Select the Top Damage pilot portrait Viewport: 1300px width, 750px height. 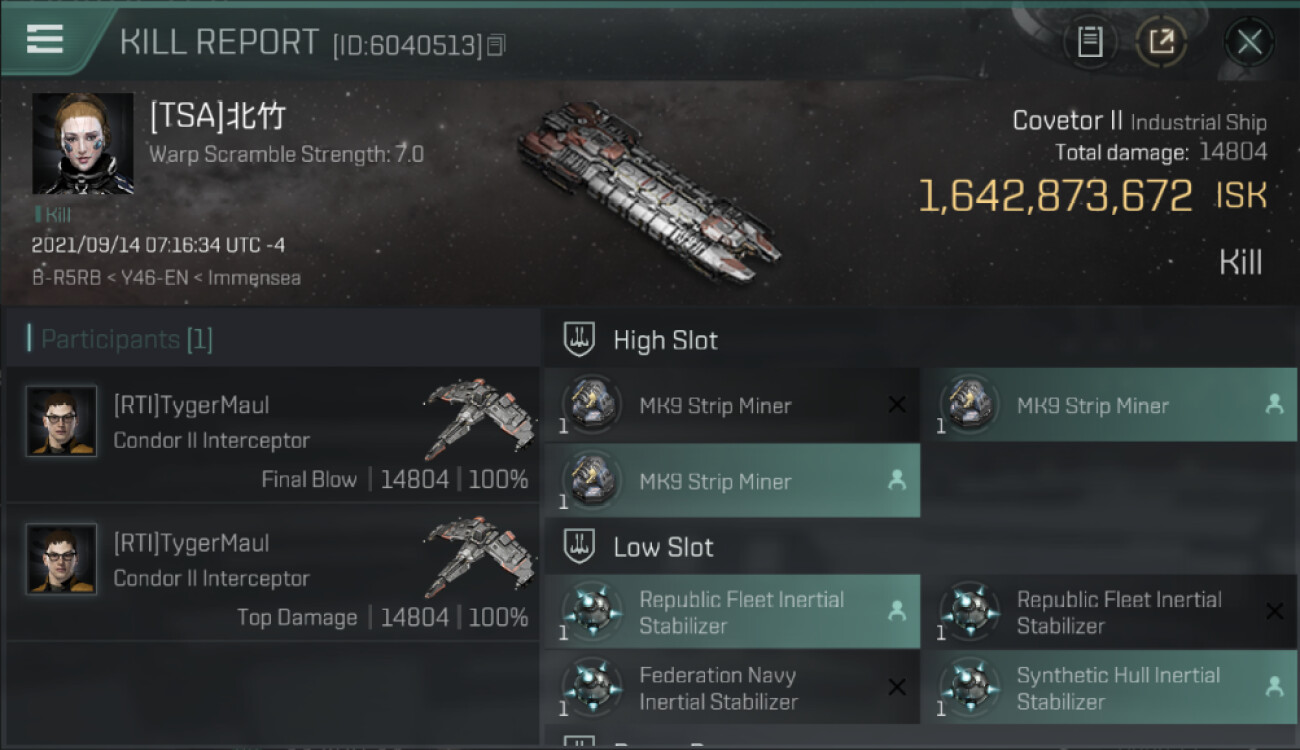coord(62,560)
